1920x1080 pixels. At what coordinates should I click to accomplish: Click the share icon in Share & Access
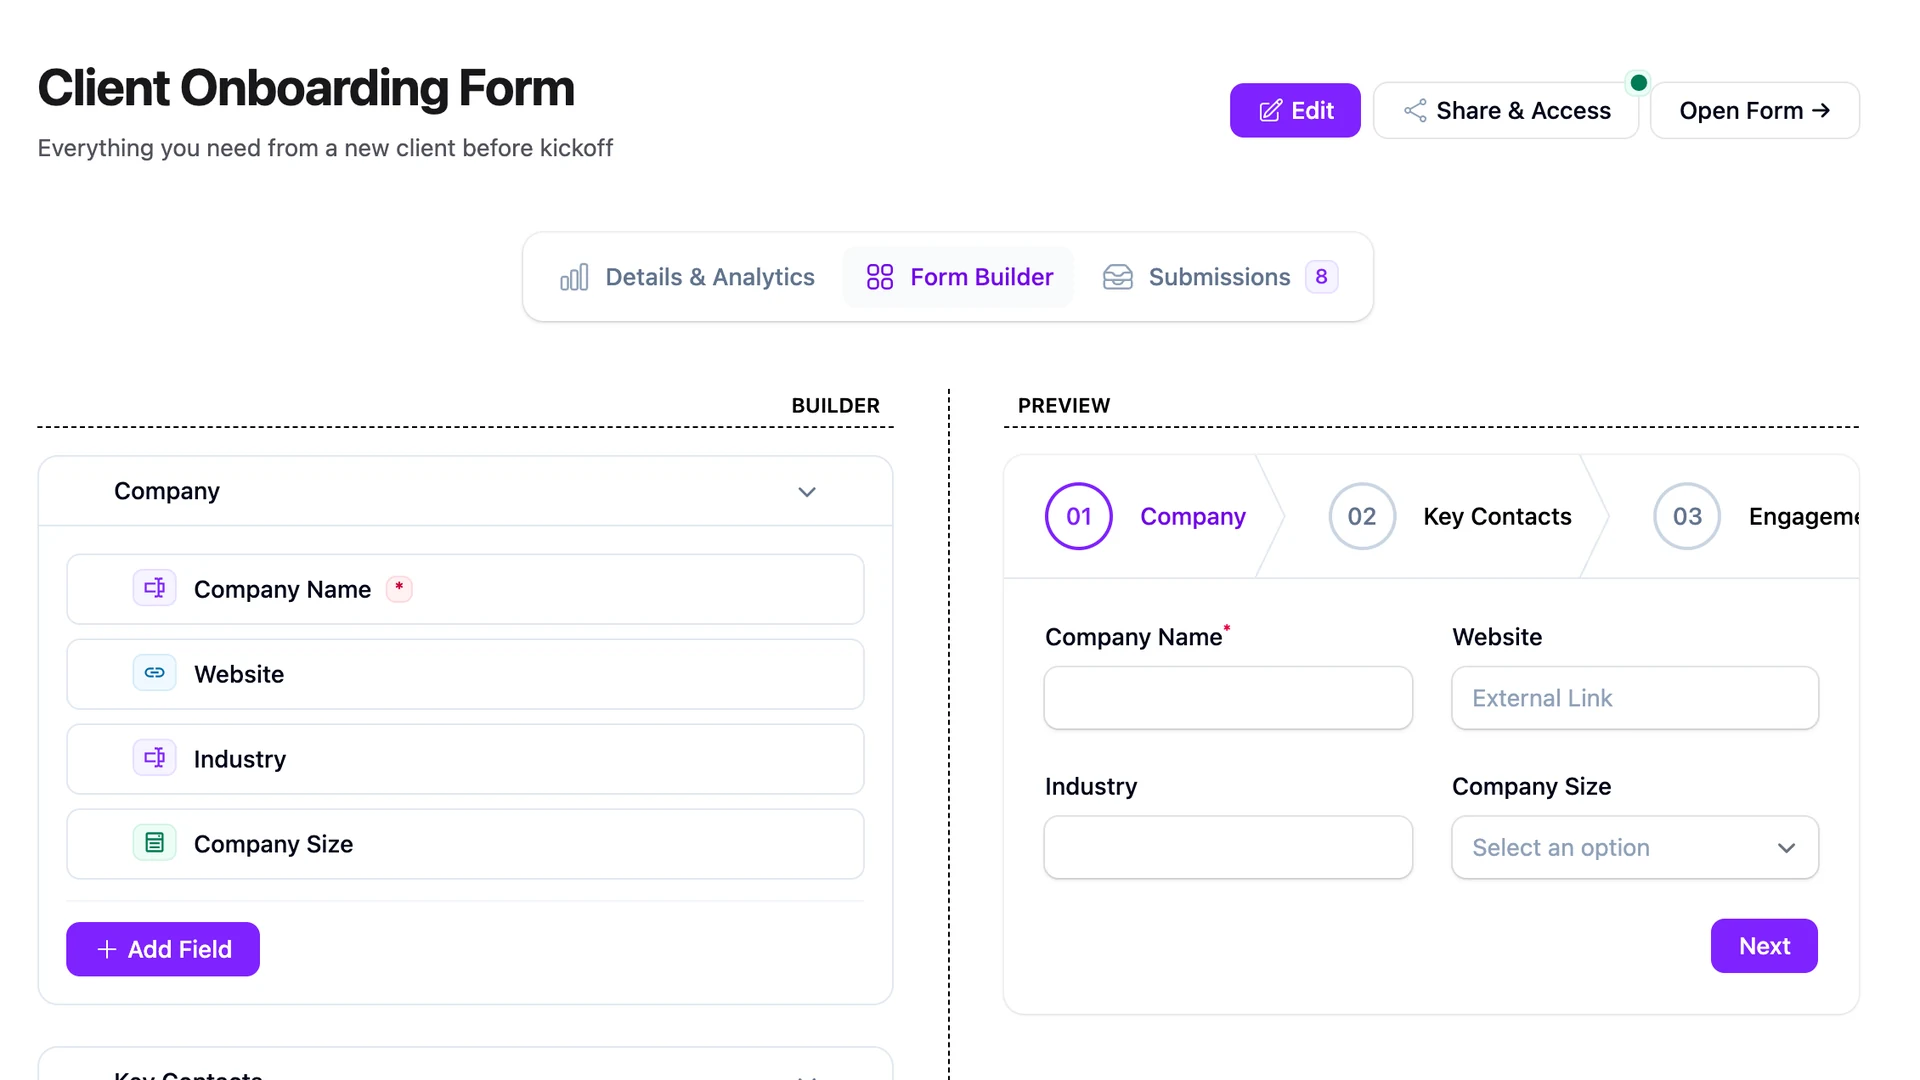tap(1415, 111)
